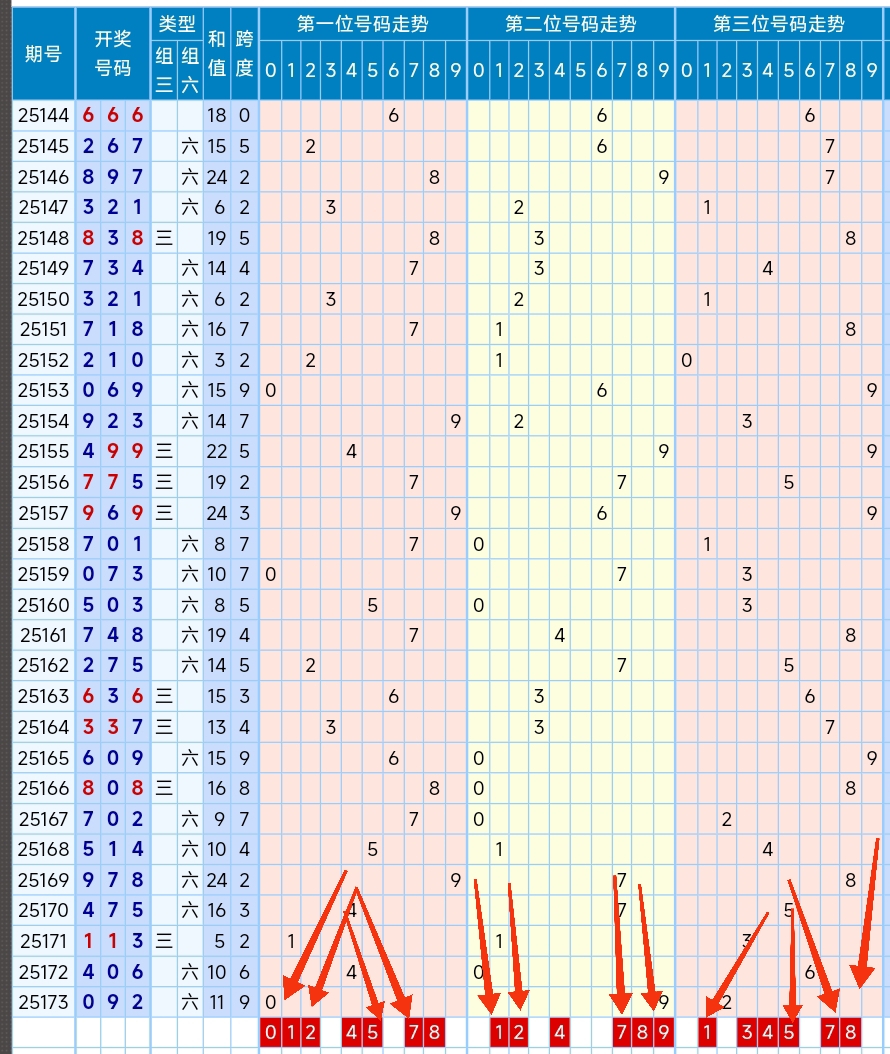Viewport: 890px width, 1054px height.
Task: Pick red 5 box below third-position trend
Action: click(788, 1032)
